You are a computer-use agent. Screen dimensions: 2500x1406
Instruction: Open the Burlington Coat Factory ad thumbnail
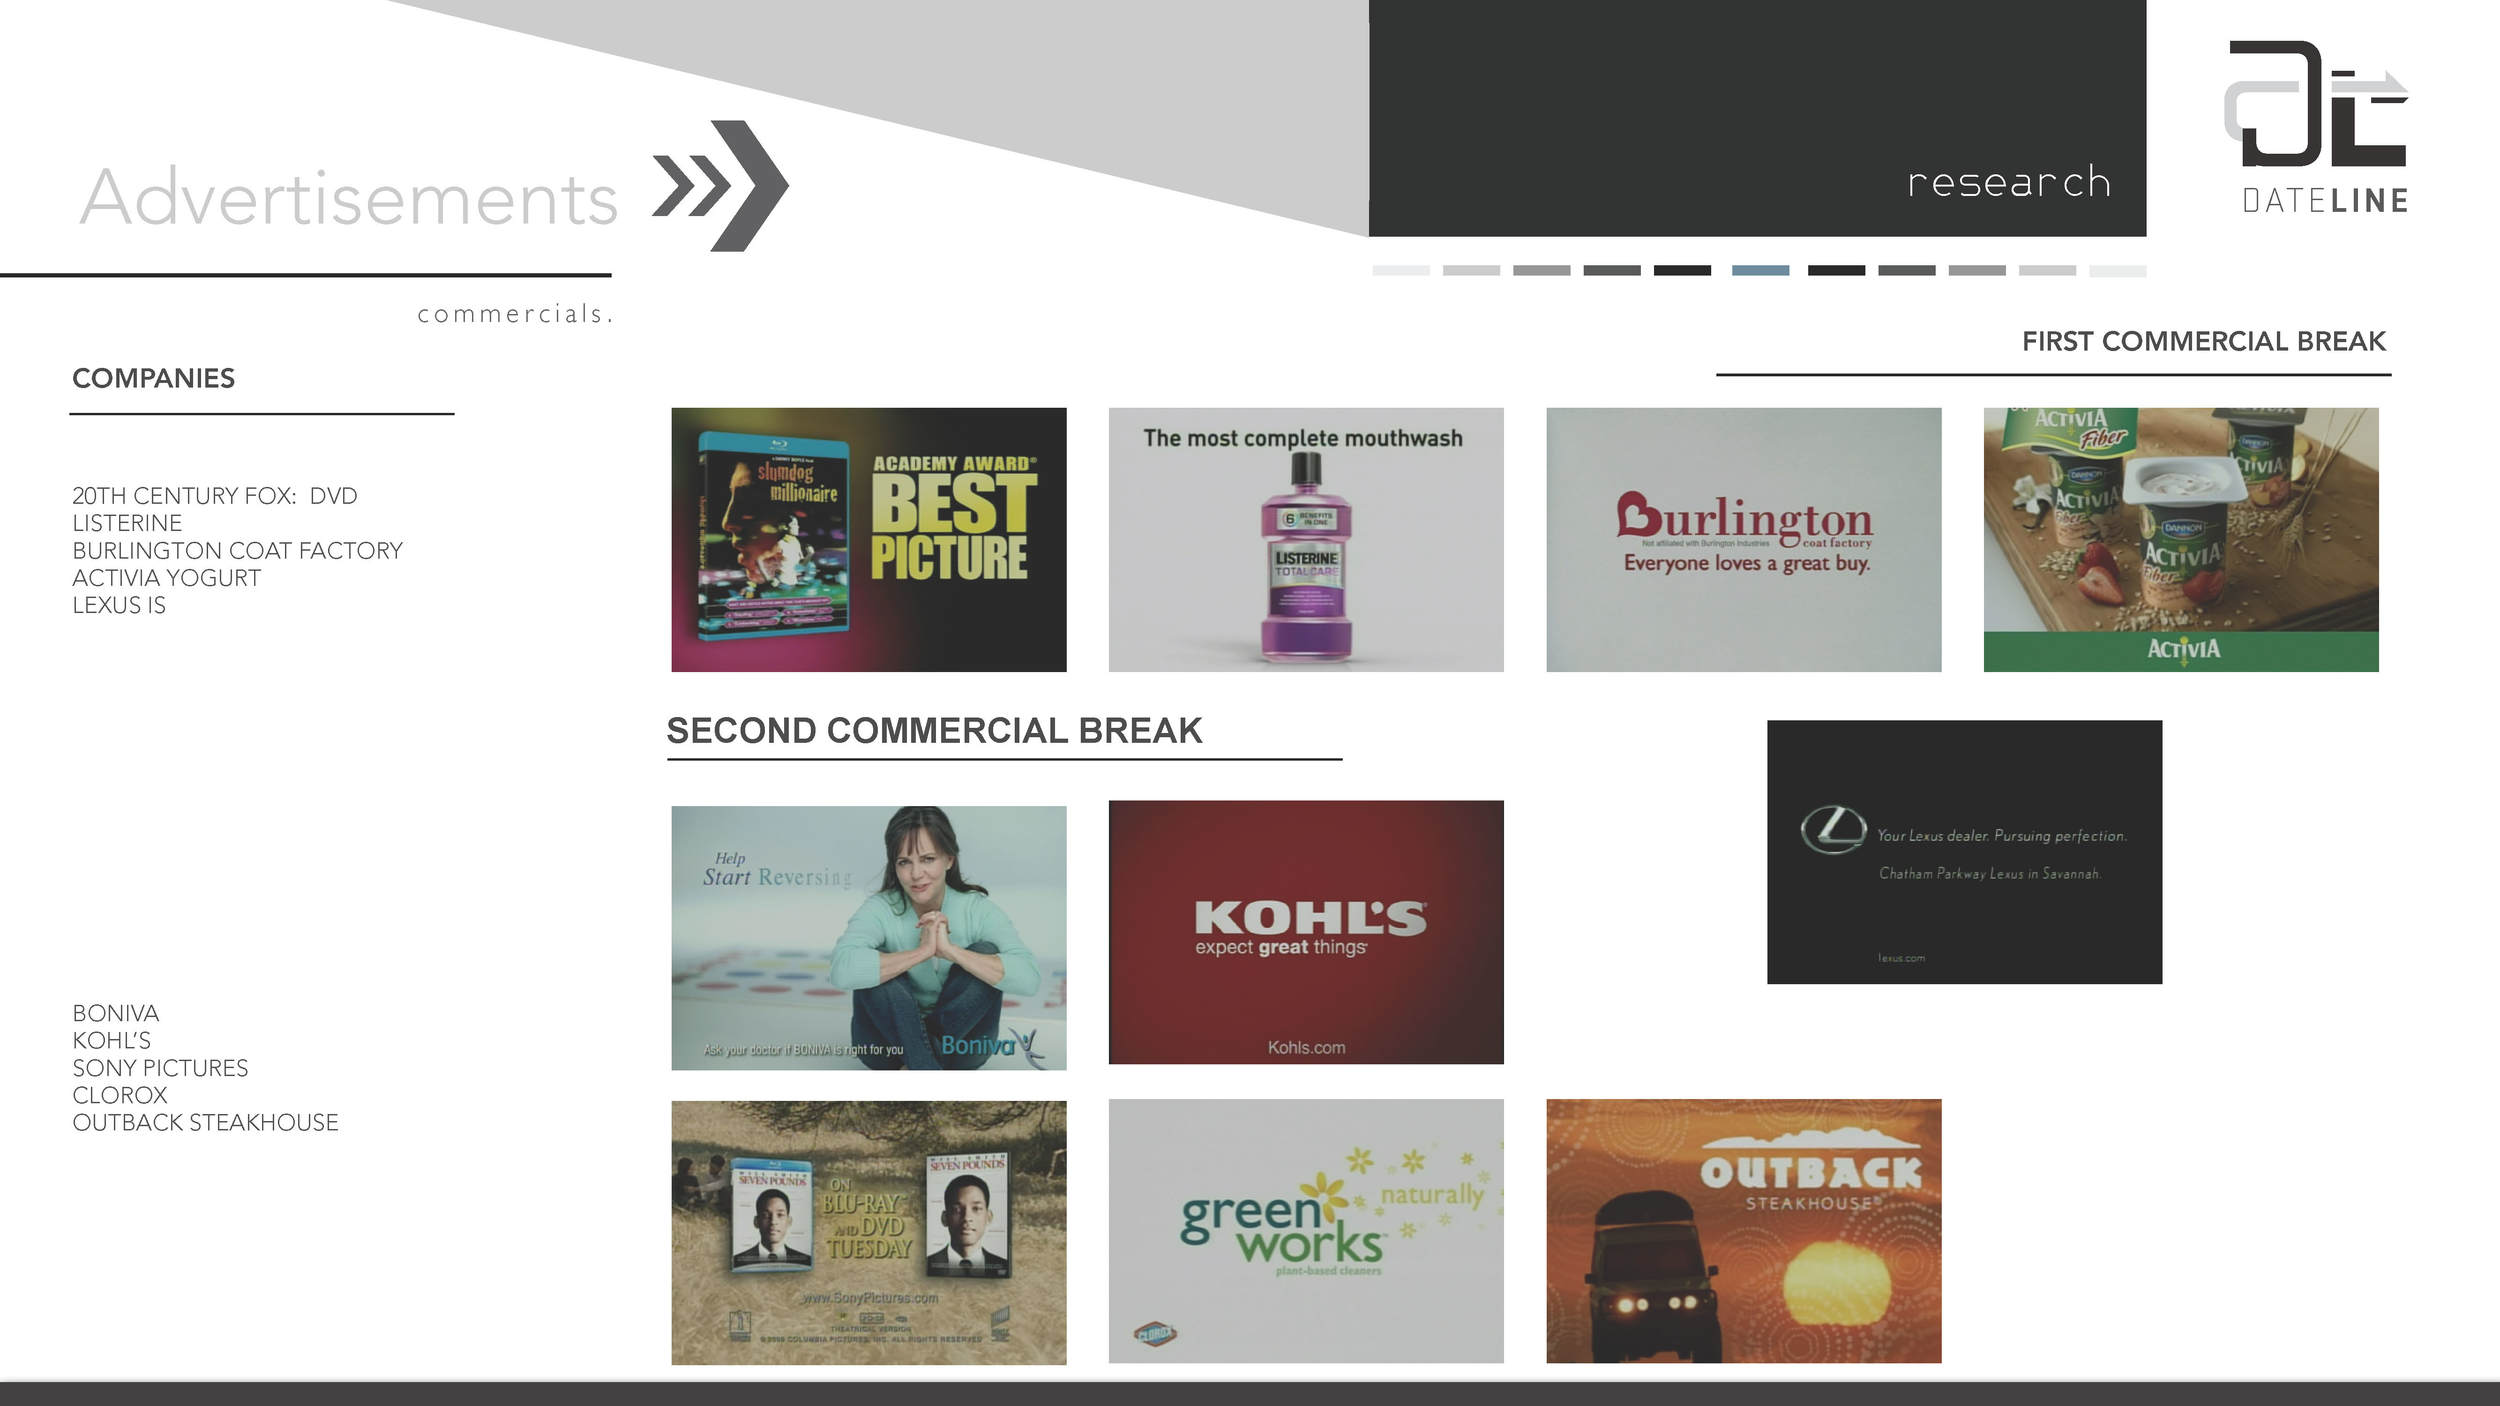coord(1744,539)
